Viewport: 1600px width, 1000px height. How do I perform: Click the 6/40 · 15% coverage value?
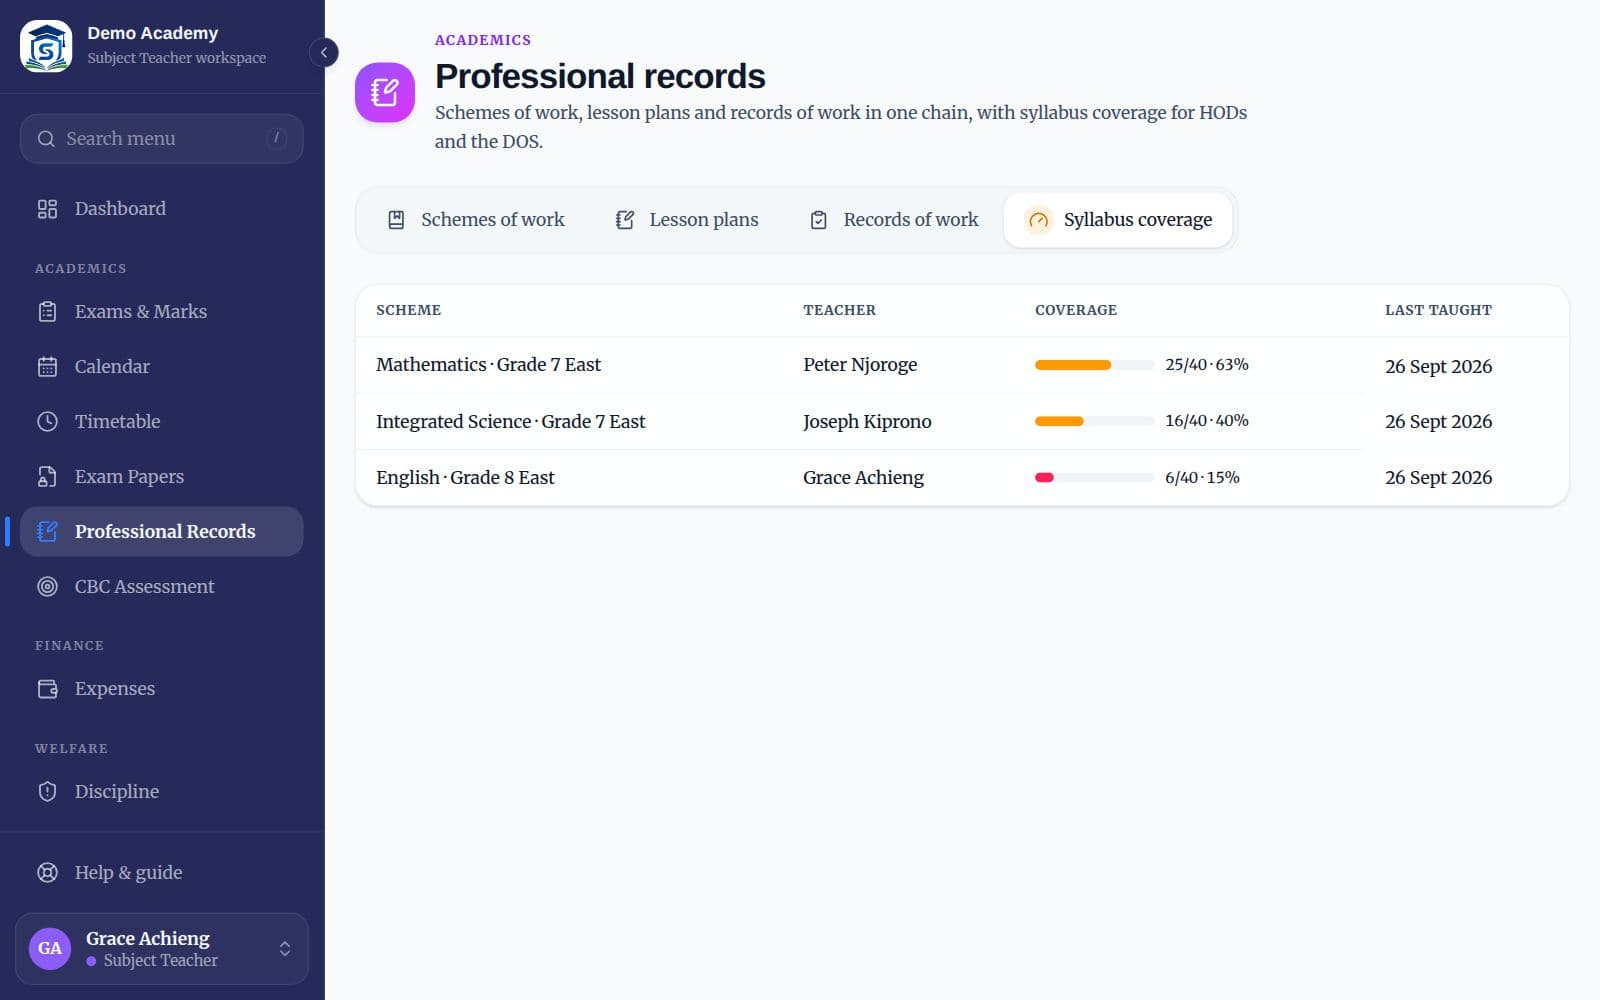(1202, 478)
